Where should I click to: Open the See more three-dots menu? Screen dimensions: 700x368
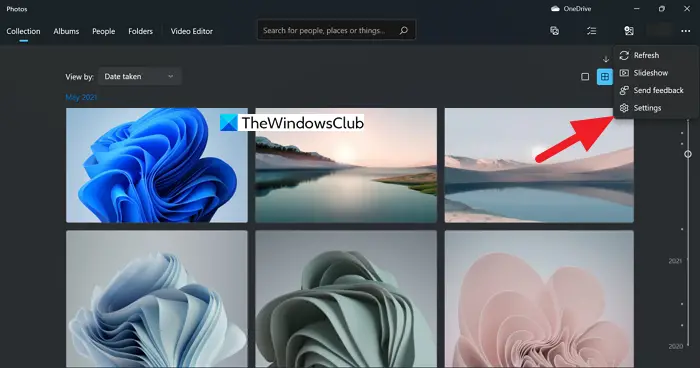click(686, 31)
